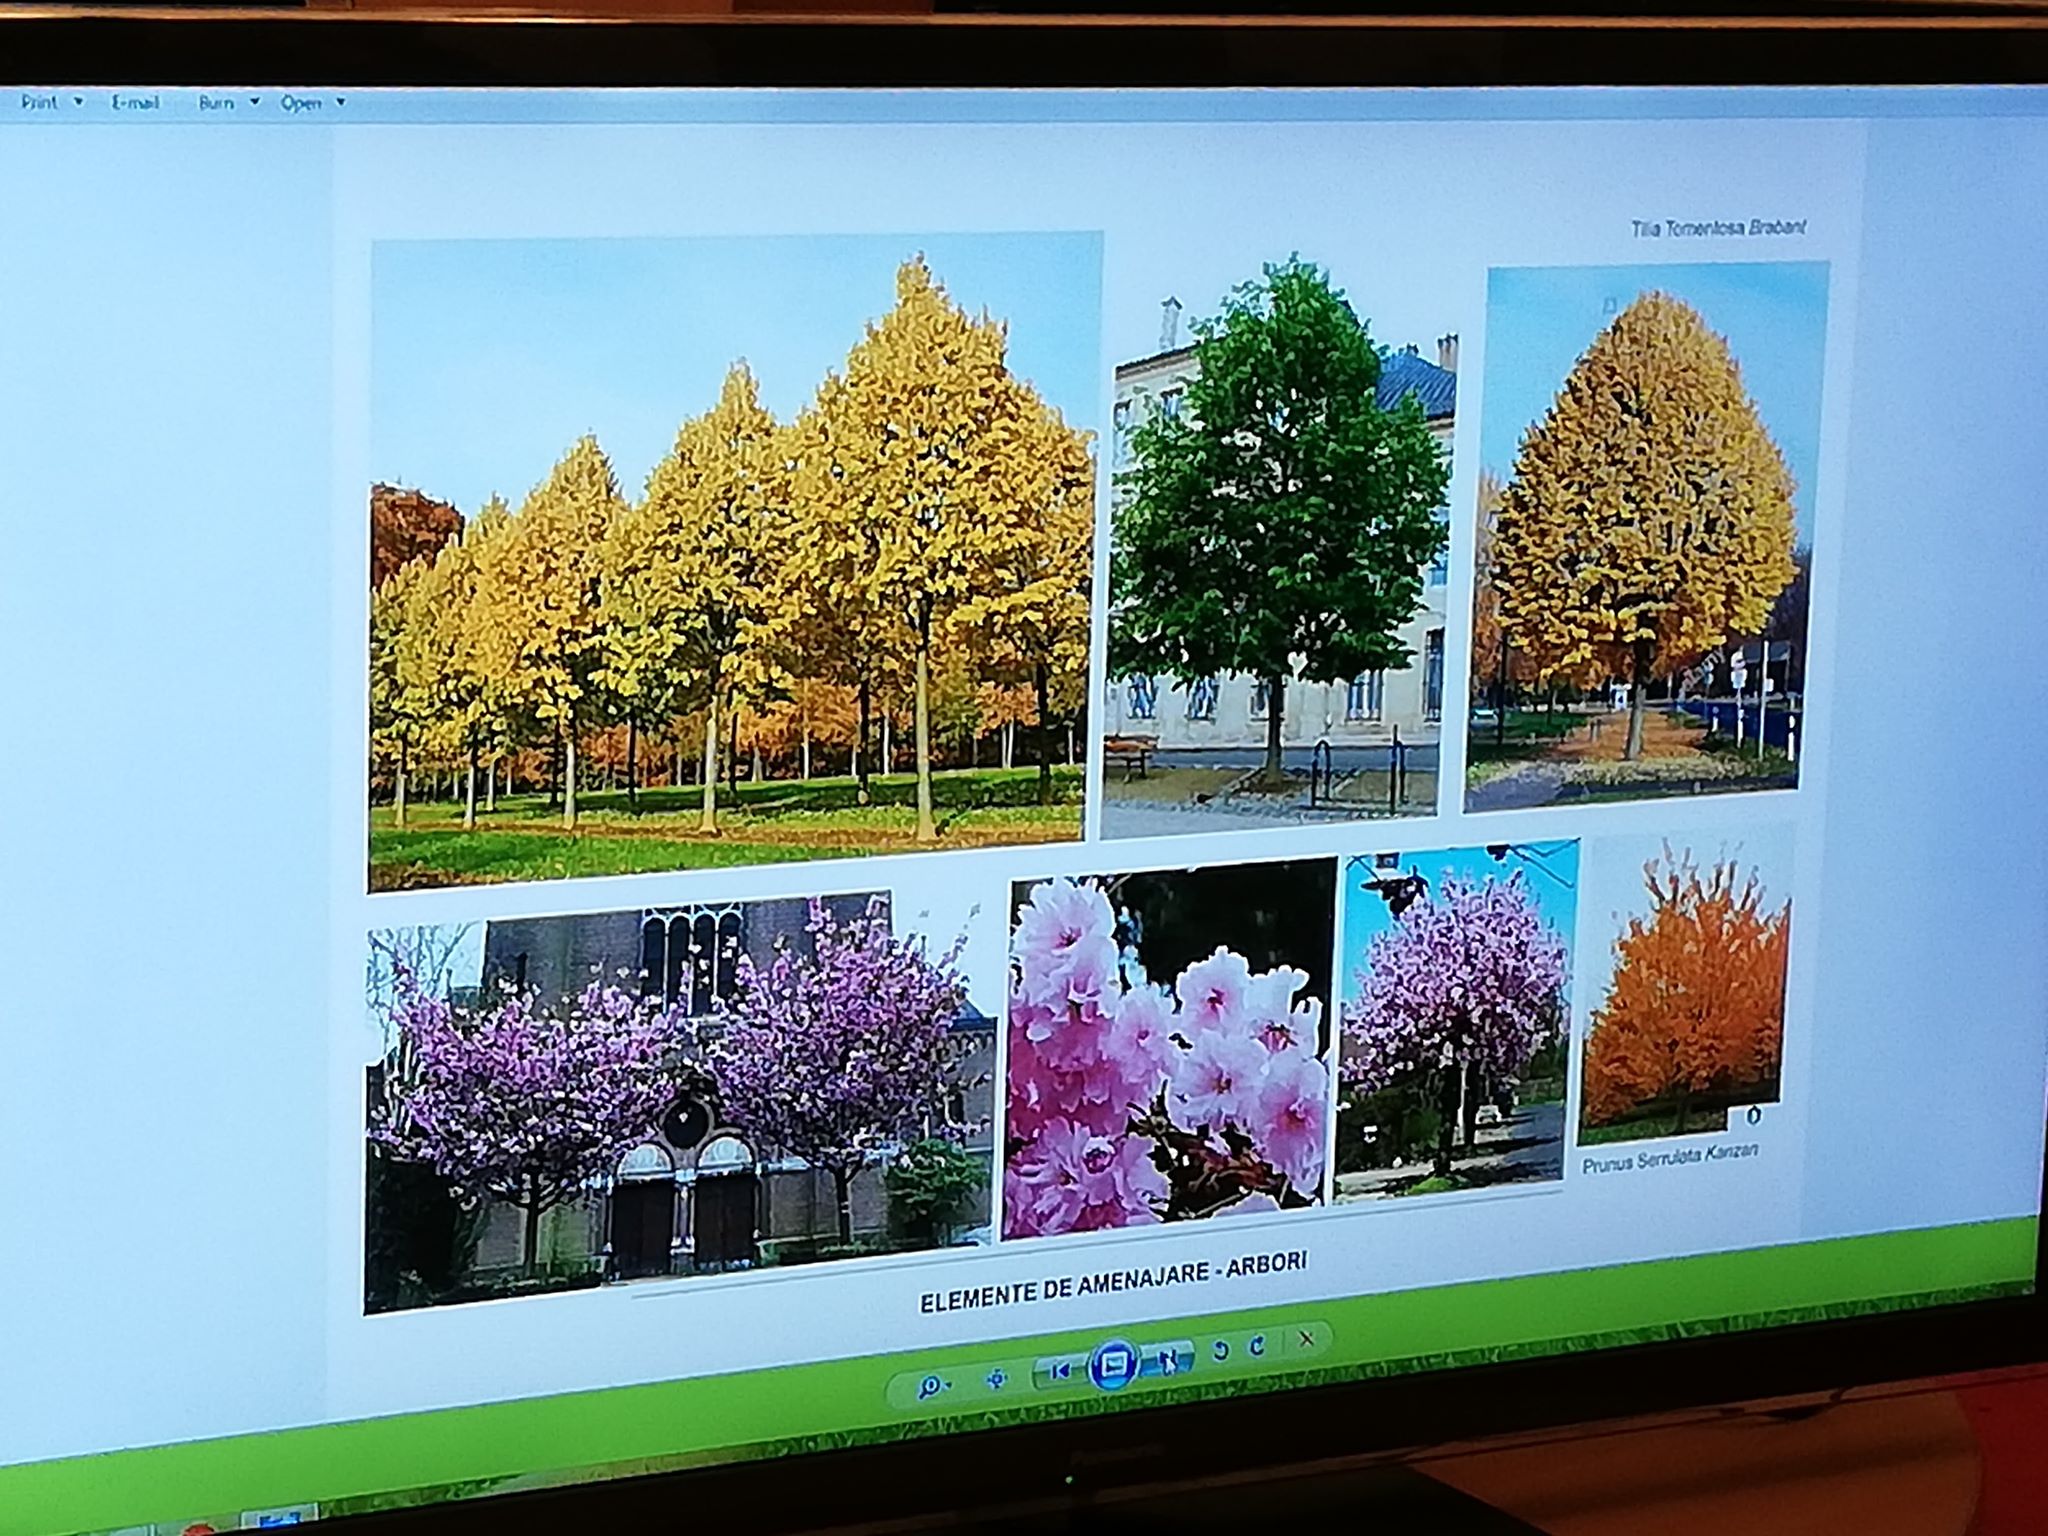2048x1536 pixels.
Task: Rotate the image clockwise
Action: tap(1258, 1346)
